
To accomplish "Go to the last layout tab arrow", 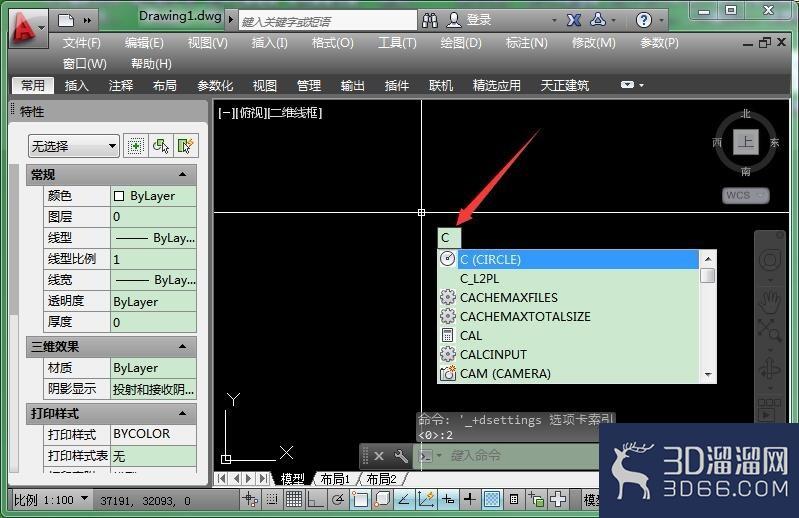I will pyautogui.click(x=263, y=478).
